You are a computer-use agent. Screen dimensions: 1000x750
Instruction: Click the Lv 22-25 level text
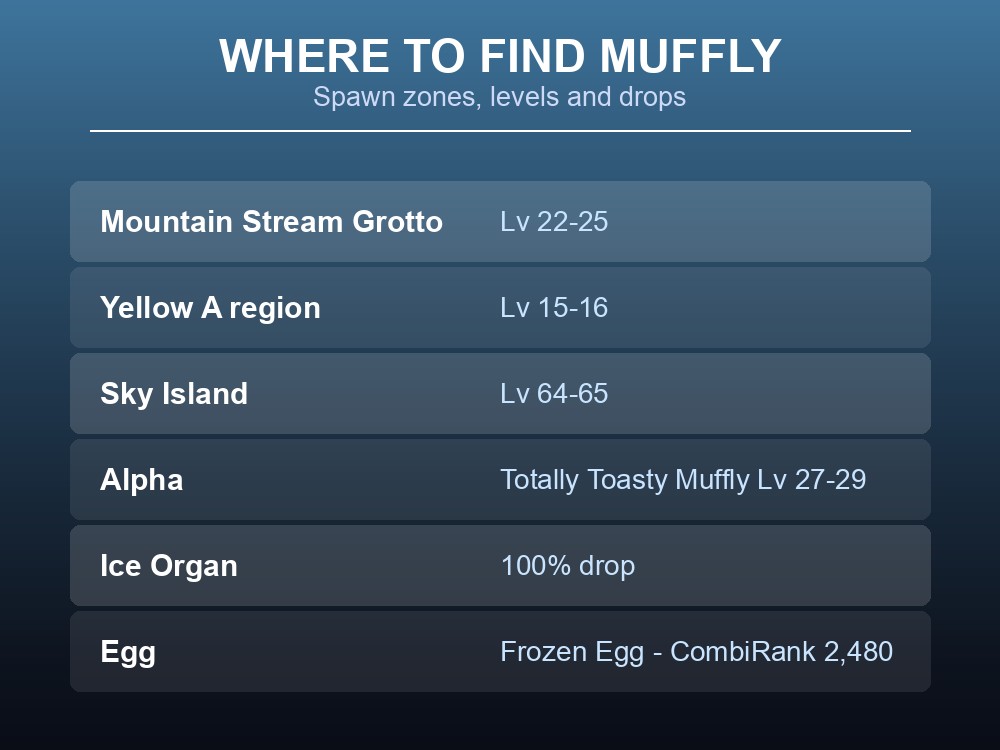tap(554, 221)
